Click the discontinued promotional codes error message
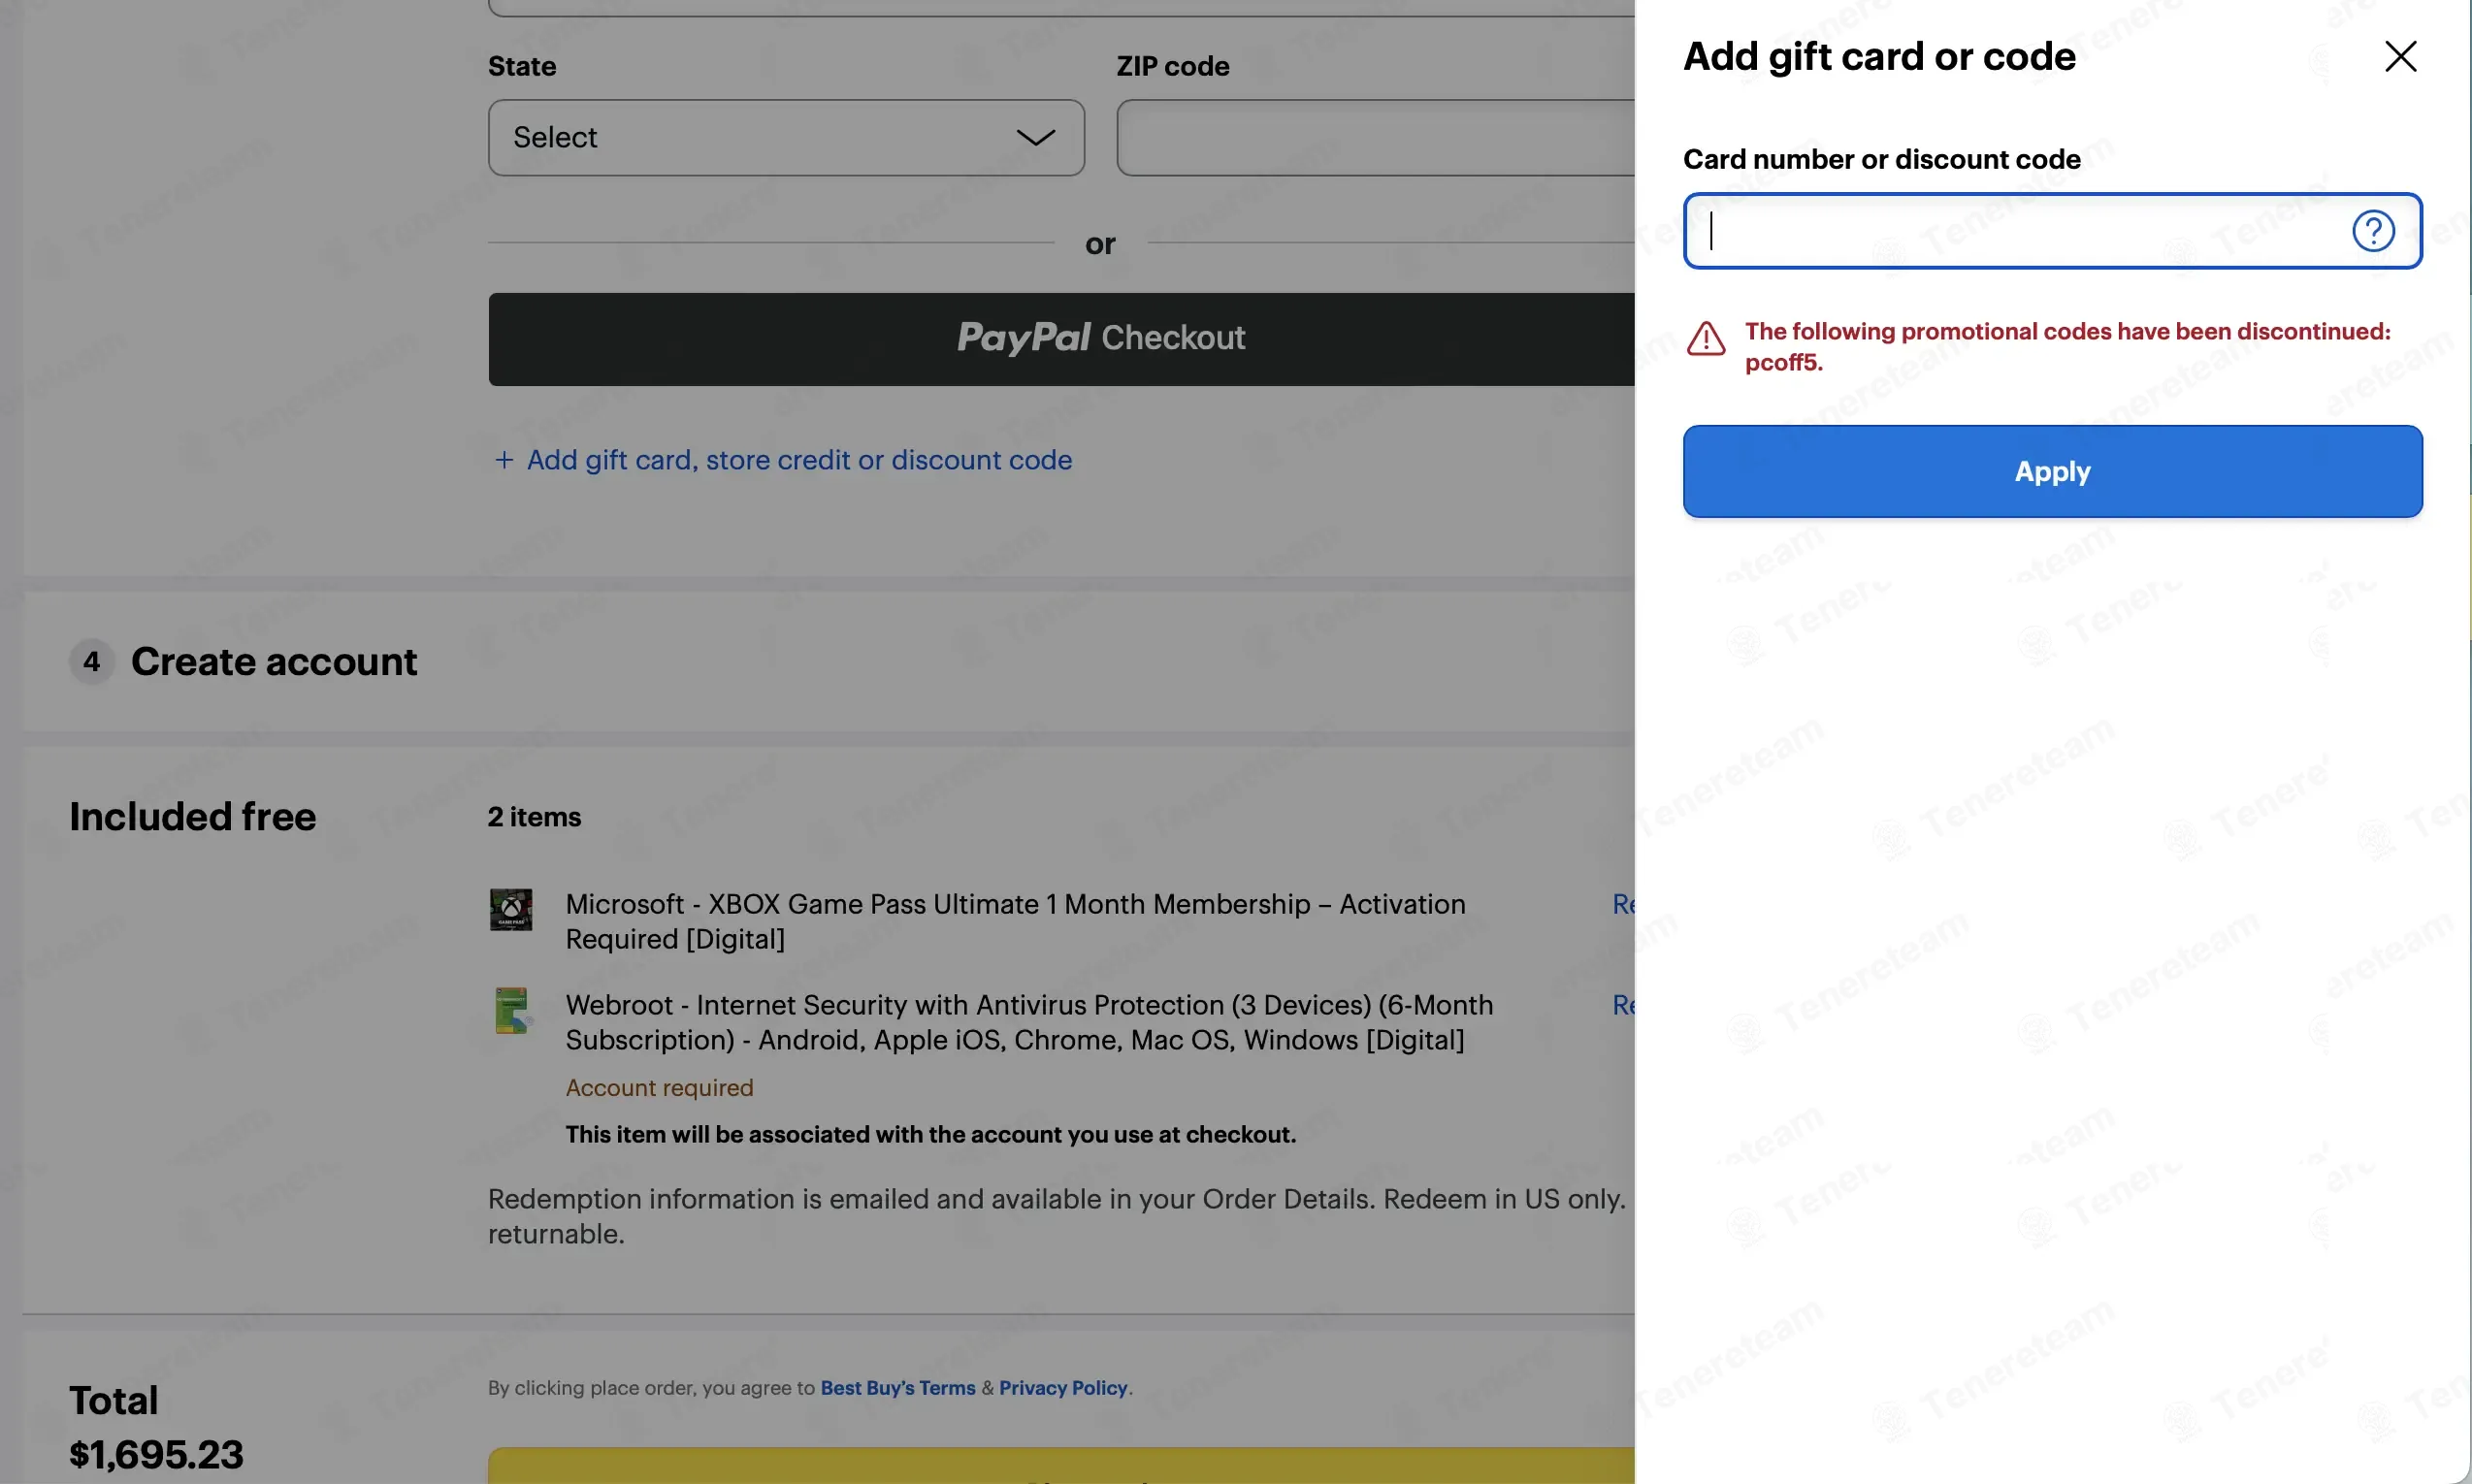This screenshot has height=1484, width=2472. point(2067,346)
